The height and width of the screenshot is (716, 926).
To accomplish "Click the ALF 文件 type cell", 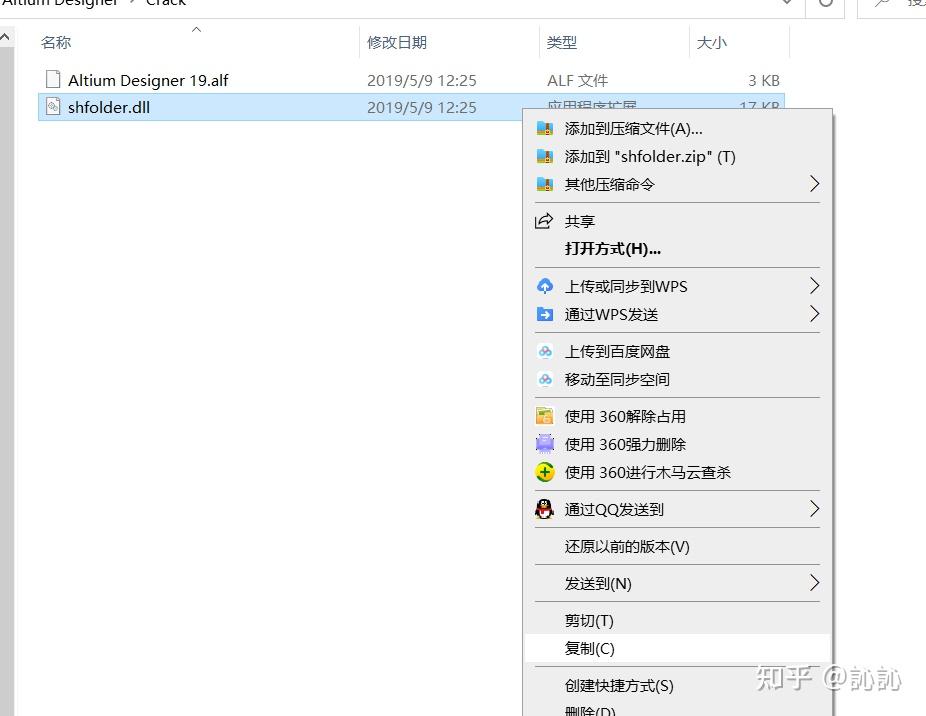I will pyautogui.click(x=577, y=80).
